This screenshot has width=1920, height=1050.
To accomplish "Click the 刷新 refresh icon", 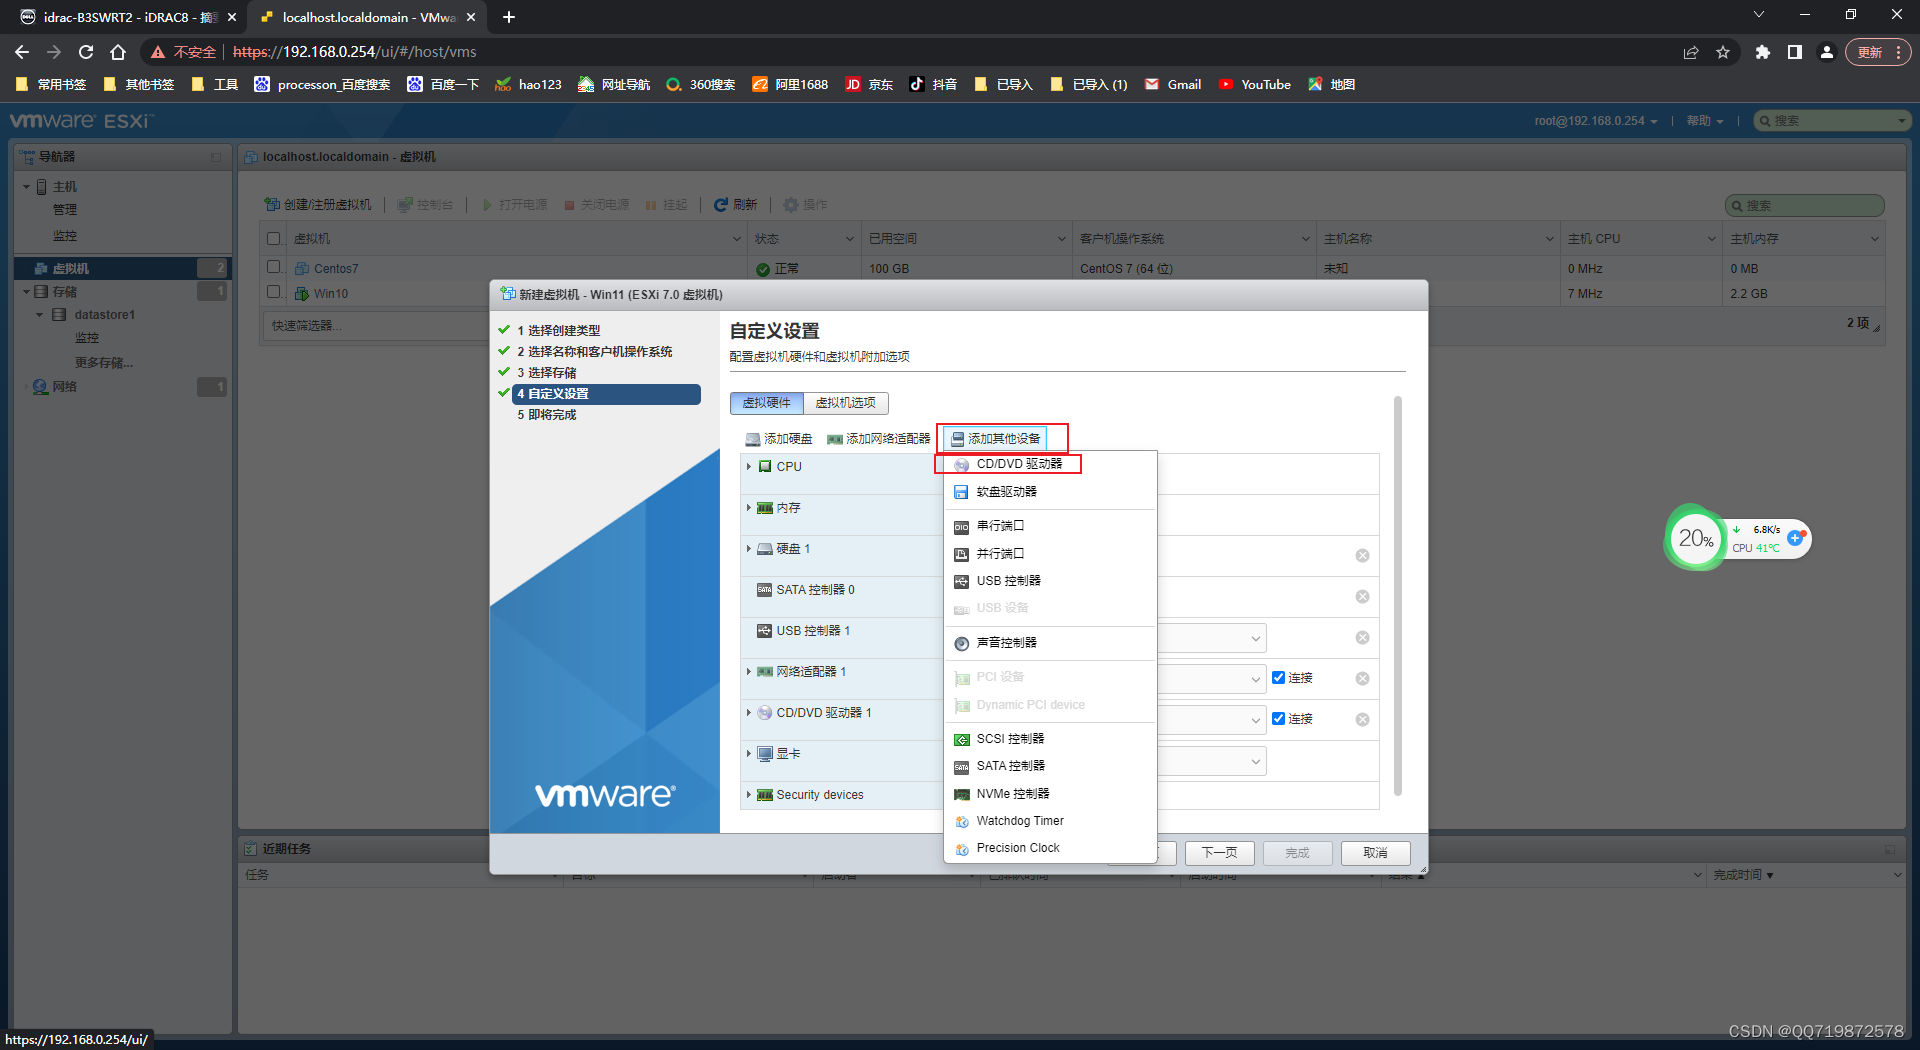I will point(721,205).
